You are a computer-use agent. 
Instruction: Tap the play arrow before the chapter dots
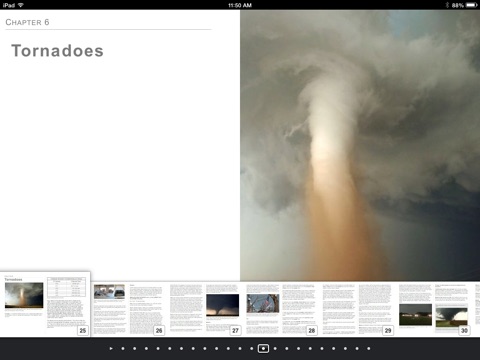click(x=111, y=349)
